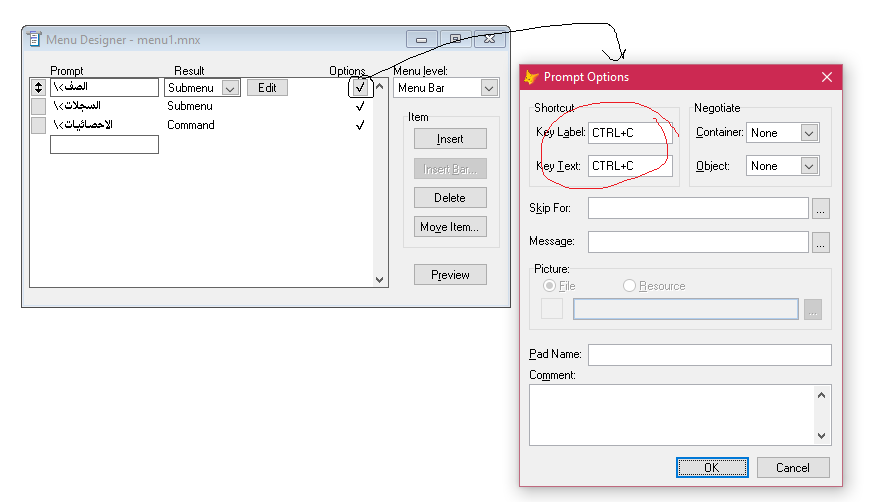Toggle the Options check button for the first row

point(360,87)
